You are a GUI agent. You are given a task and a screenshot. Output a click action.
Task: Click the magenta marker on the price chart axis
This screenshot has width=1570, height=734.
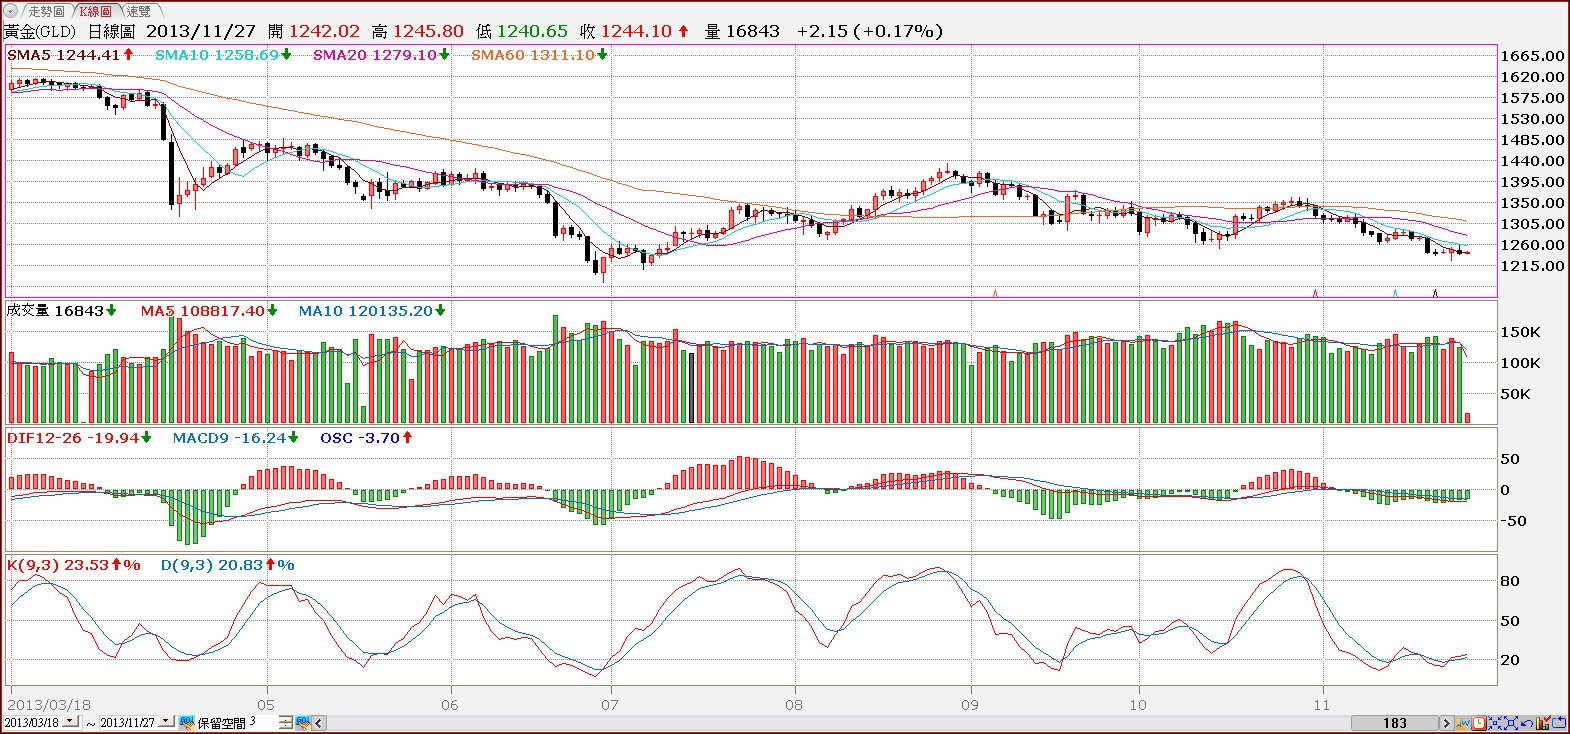point(1315,293)
